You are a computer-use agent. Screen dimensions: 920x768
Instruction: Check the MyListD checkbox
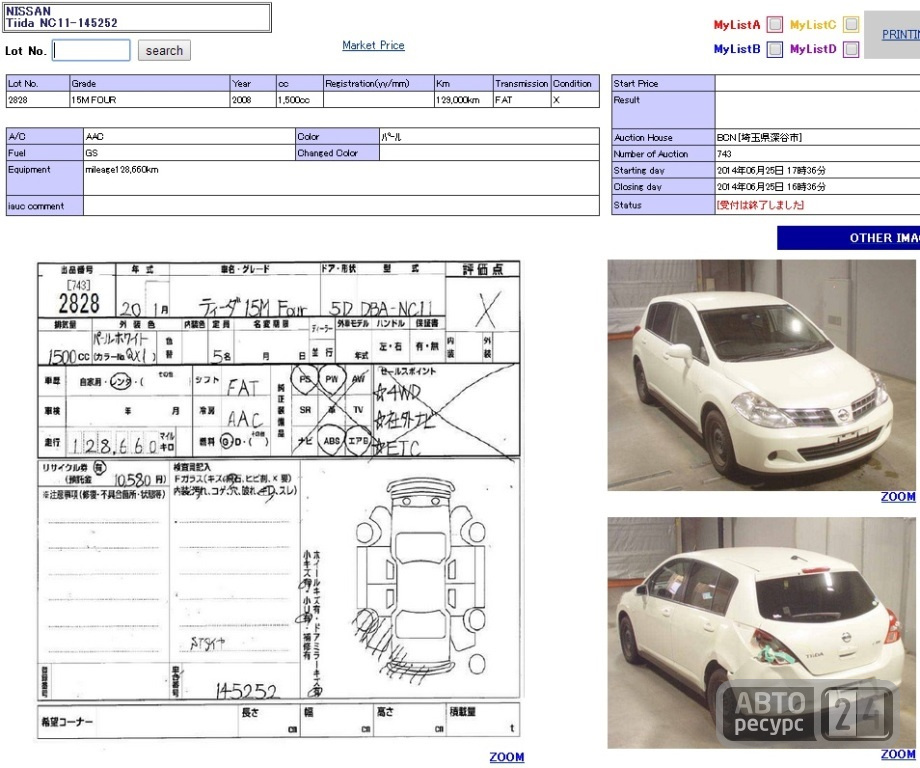[851, 49]
